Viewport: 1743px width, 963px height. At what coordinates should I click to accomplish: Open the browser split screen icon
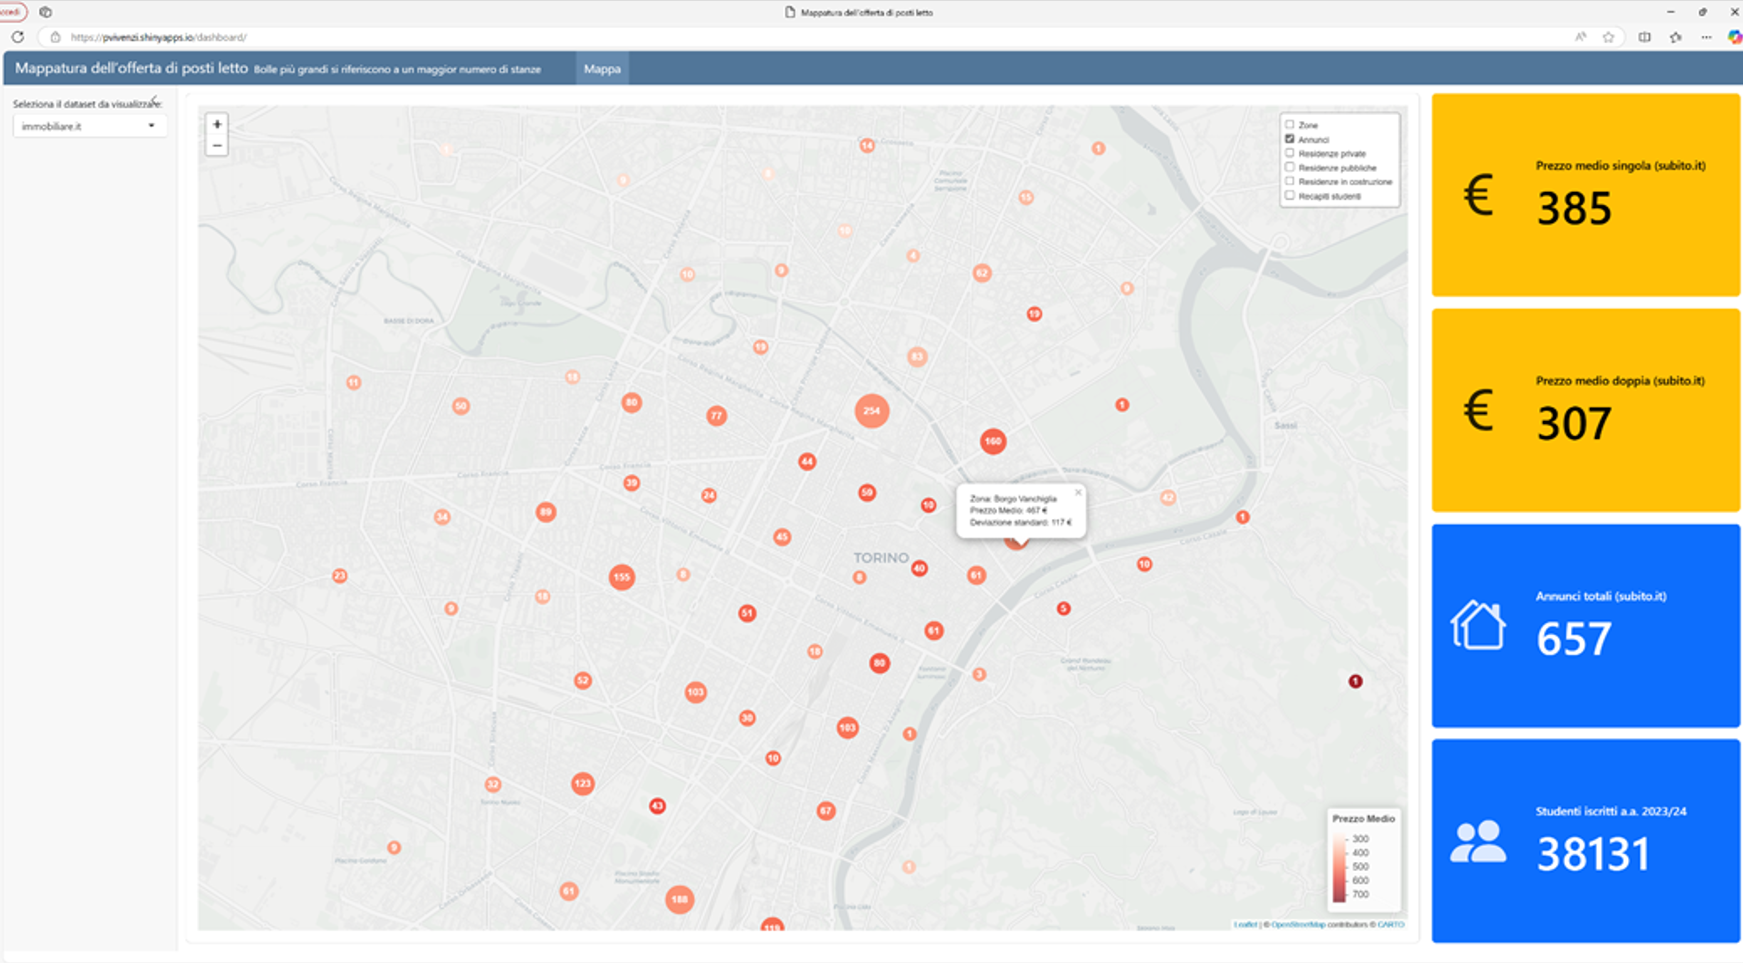(x=1644, y=37)
